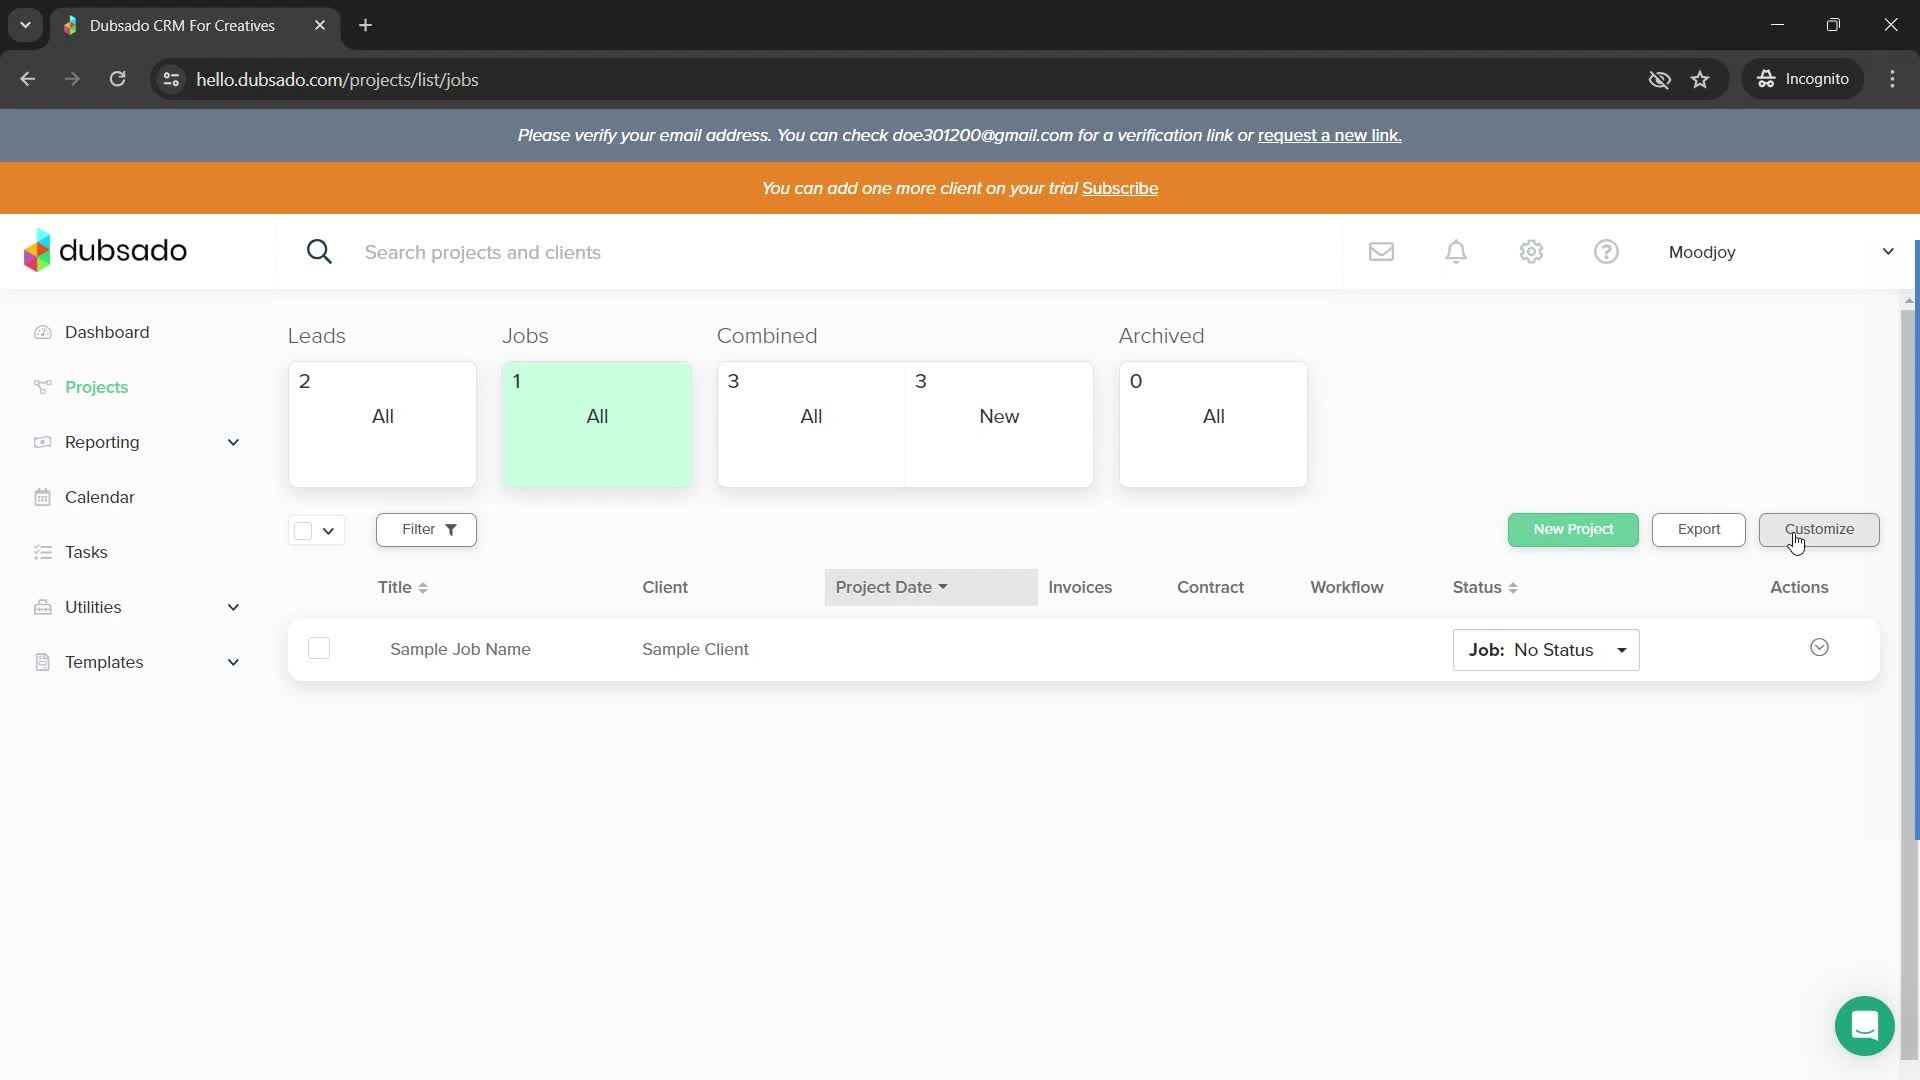Open the Job: No Status dropdown
The height and width of the screenshot is (1080, 1920).
(1546, 650)
